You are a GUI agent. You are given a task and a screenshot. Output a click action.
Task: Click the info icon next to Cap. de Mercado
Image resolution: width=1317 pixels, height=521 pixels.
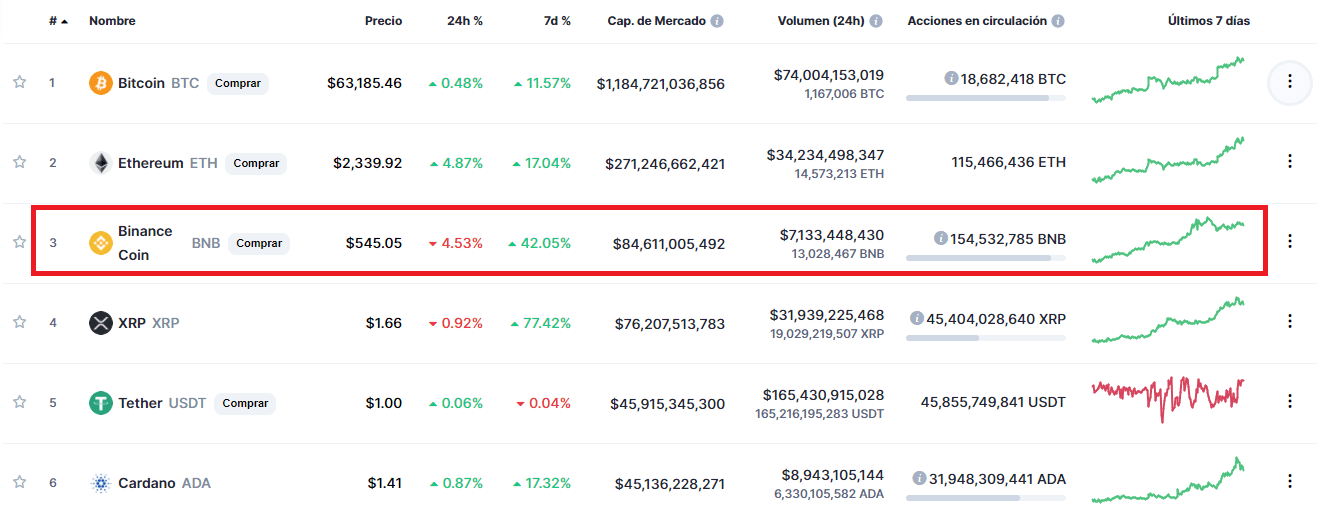pos(717,21)
